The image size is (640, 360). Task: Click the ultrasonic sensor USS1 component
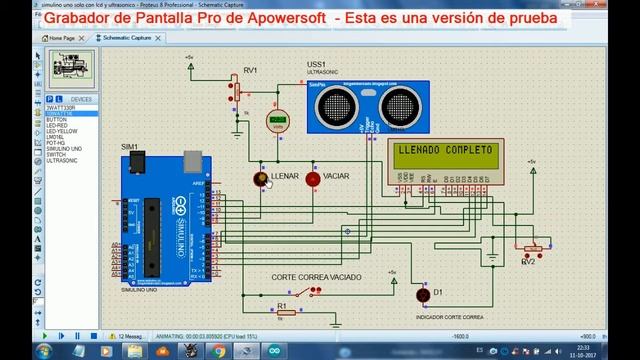(368, 107)
